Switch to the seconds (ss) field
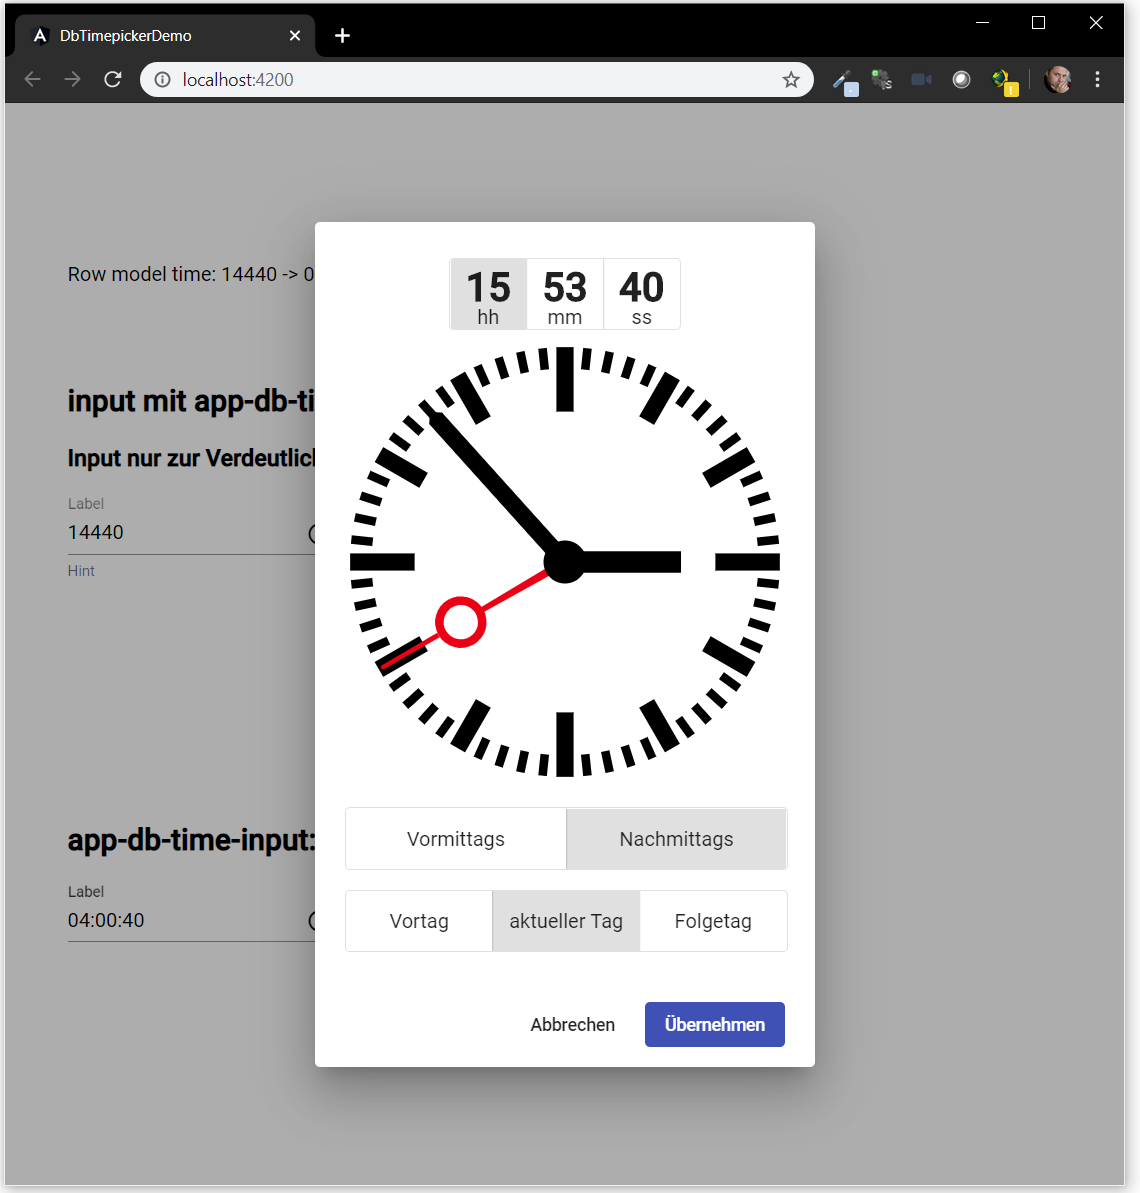Image resolution: width=1140 pixels, height=1193 pixels. click(x=642, y=294)
